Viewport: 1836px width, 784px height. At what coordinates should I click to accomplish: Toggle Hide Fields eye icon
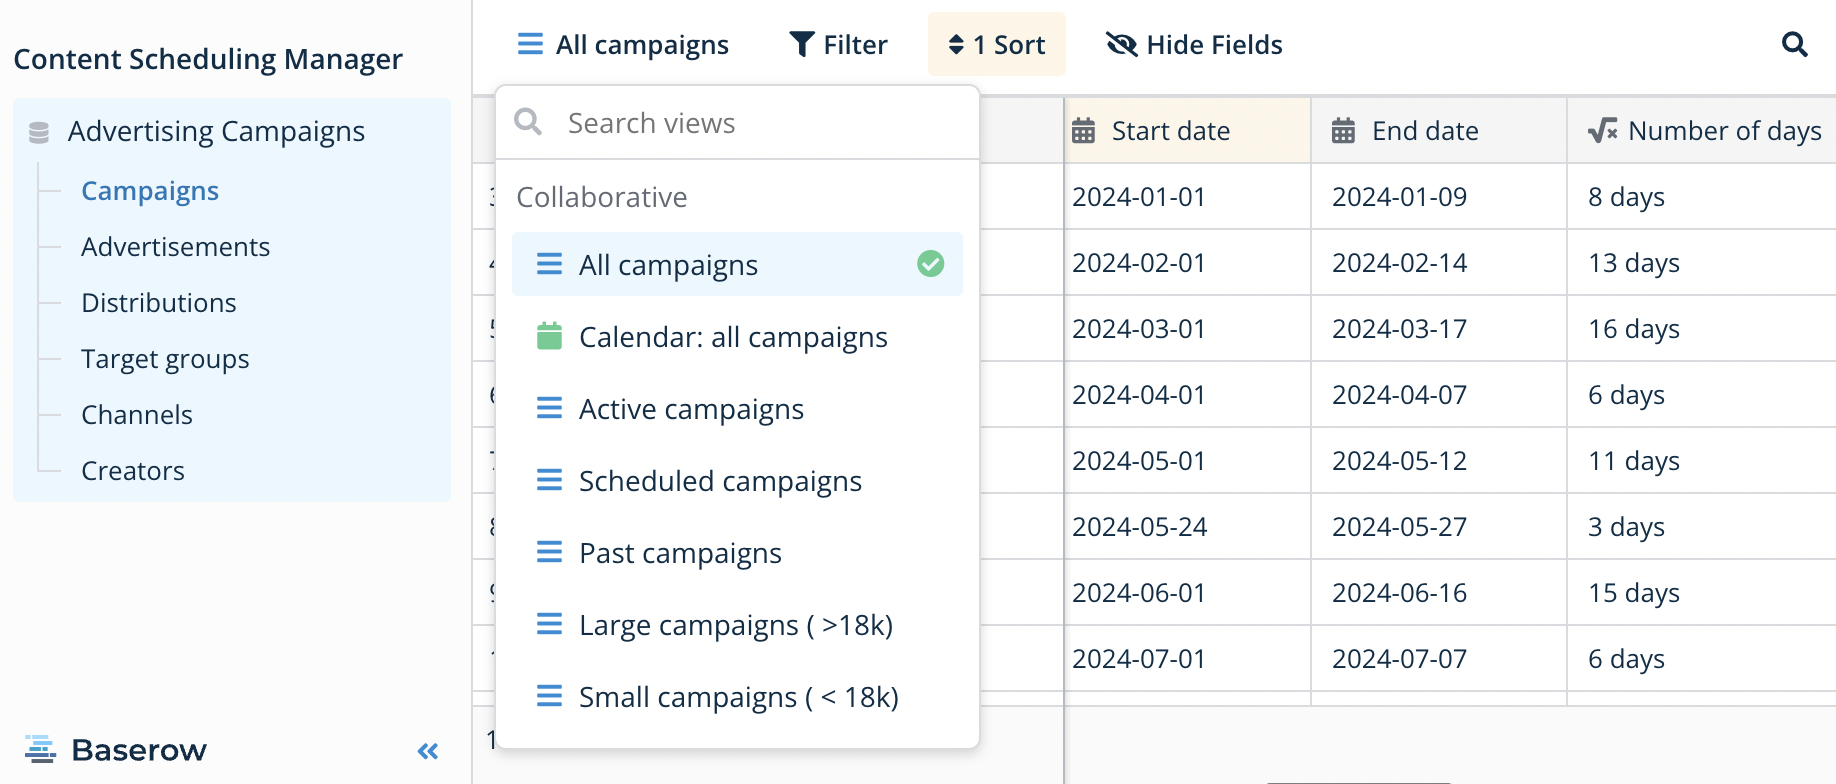tap(1121, 45)
